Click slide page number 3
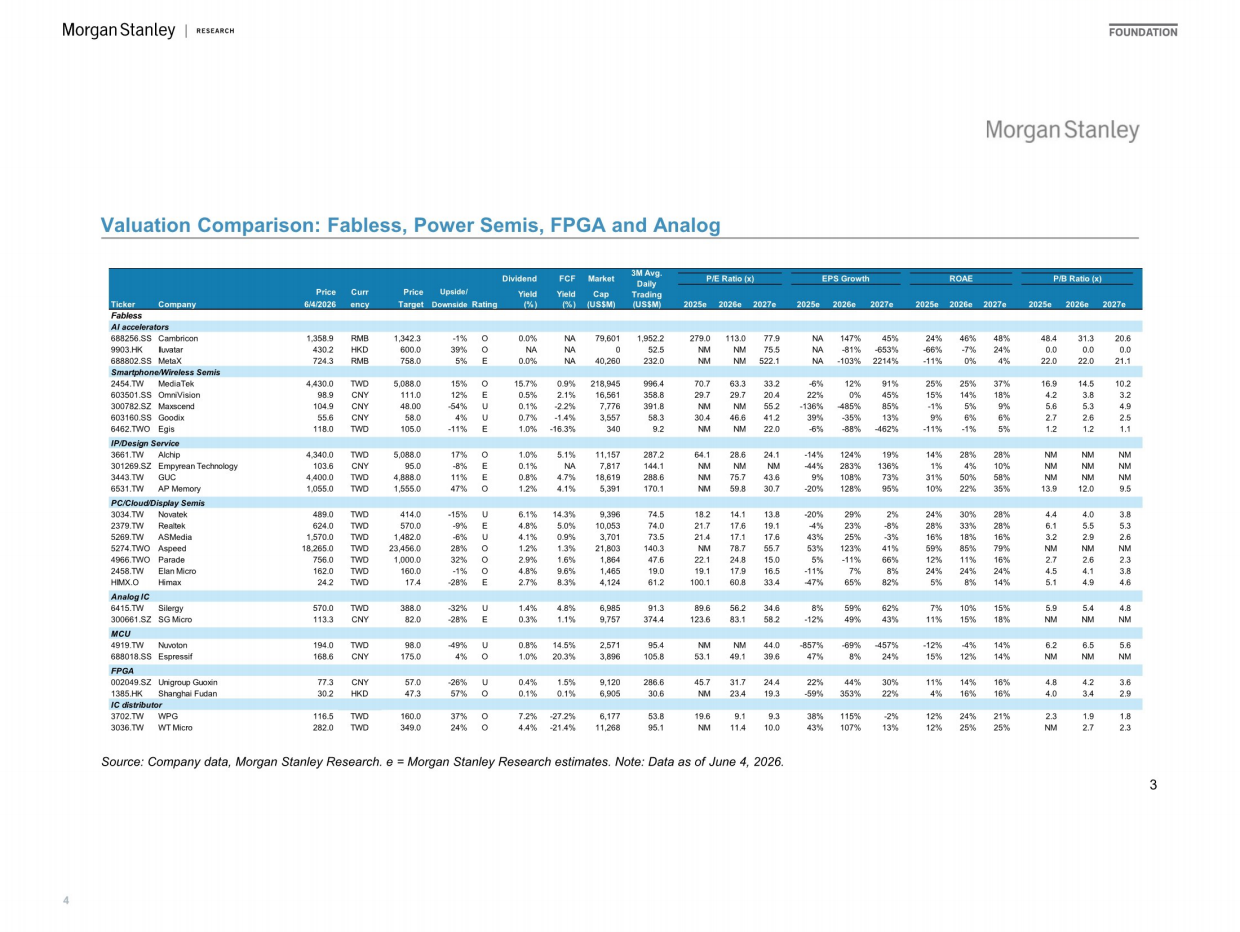1240x932 pixels. pos(1153,785)
